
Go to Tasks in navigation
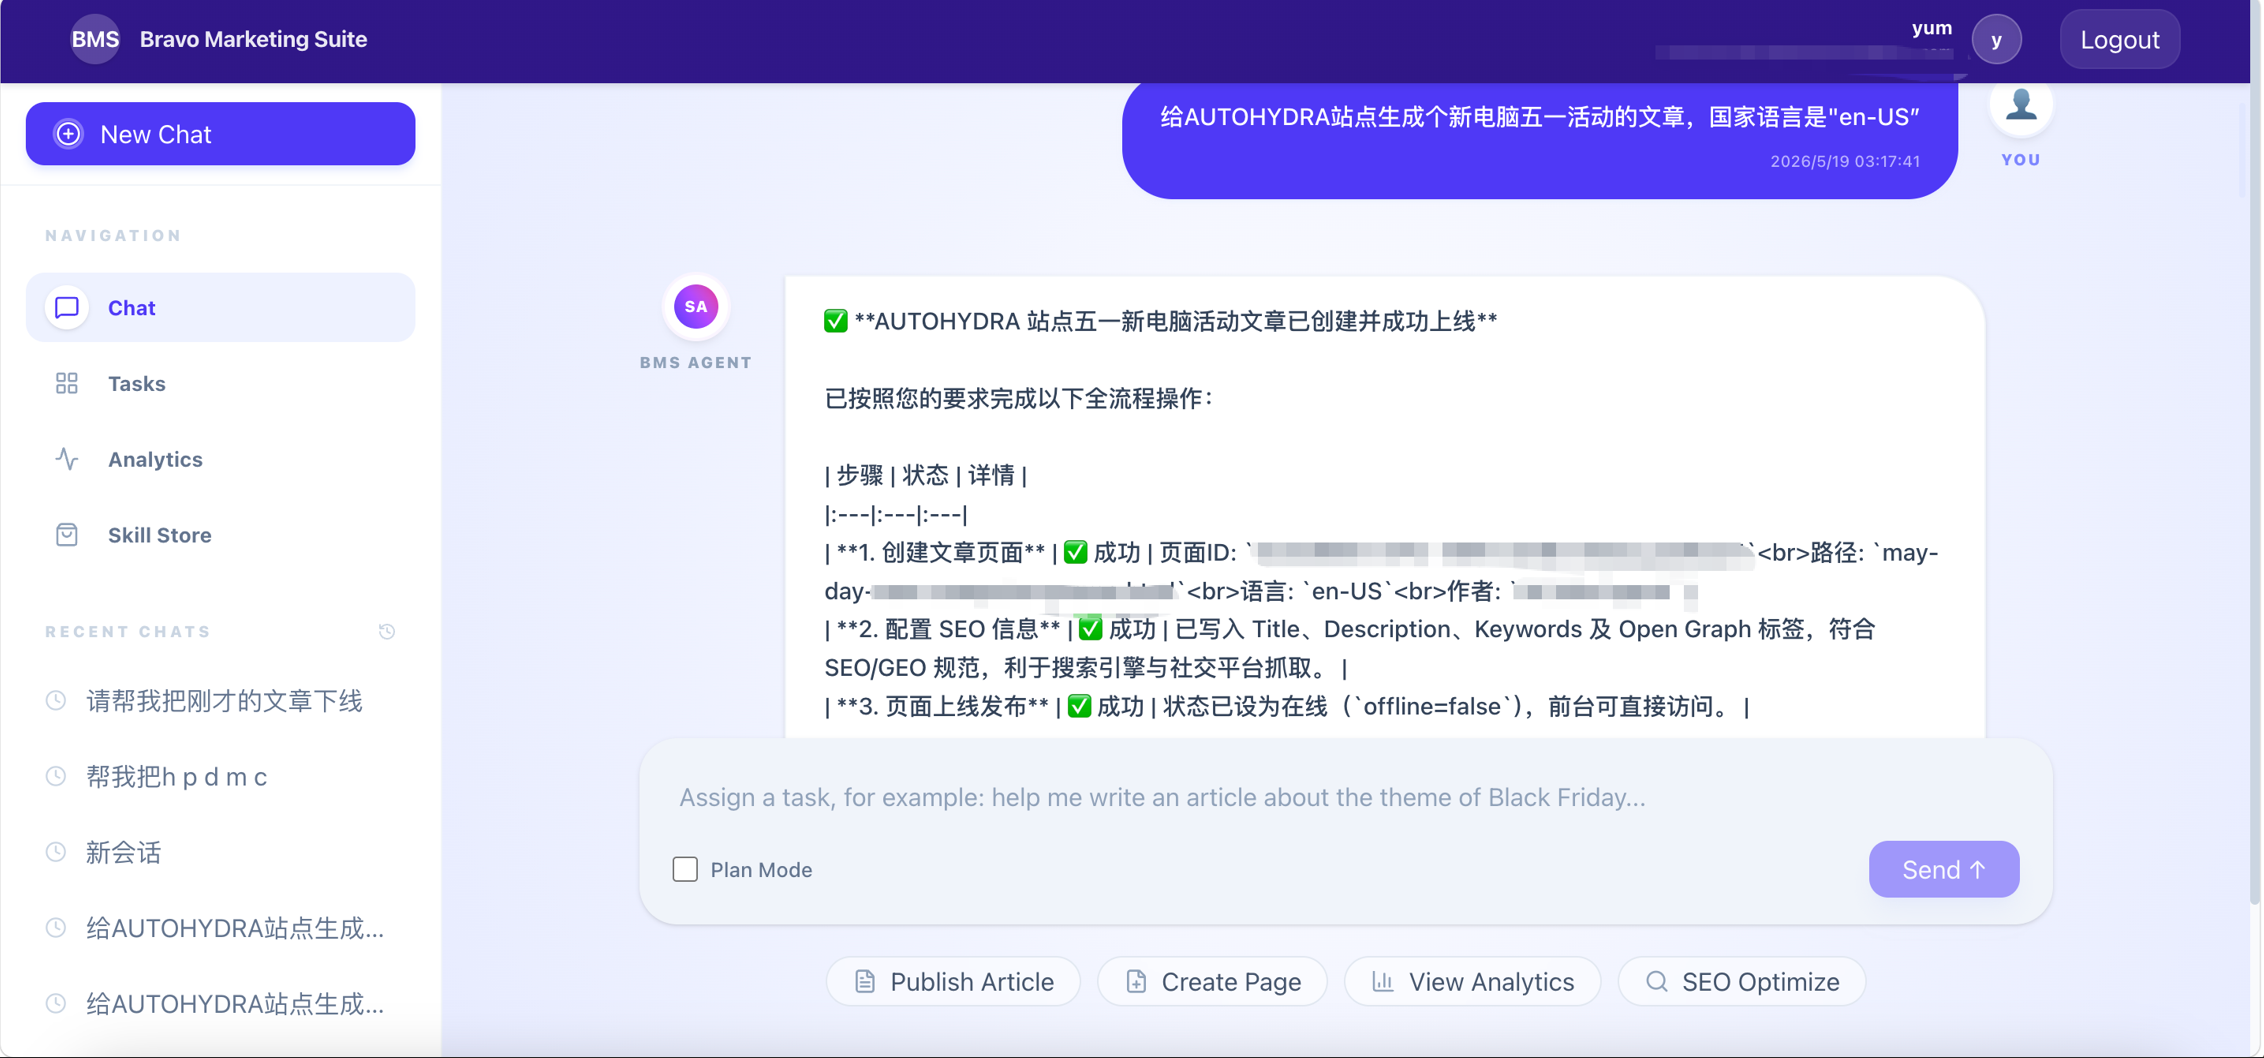[x=220, y=383]
